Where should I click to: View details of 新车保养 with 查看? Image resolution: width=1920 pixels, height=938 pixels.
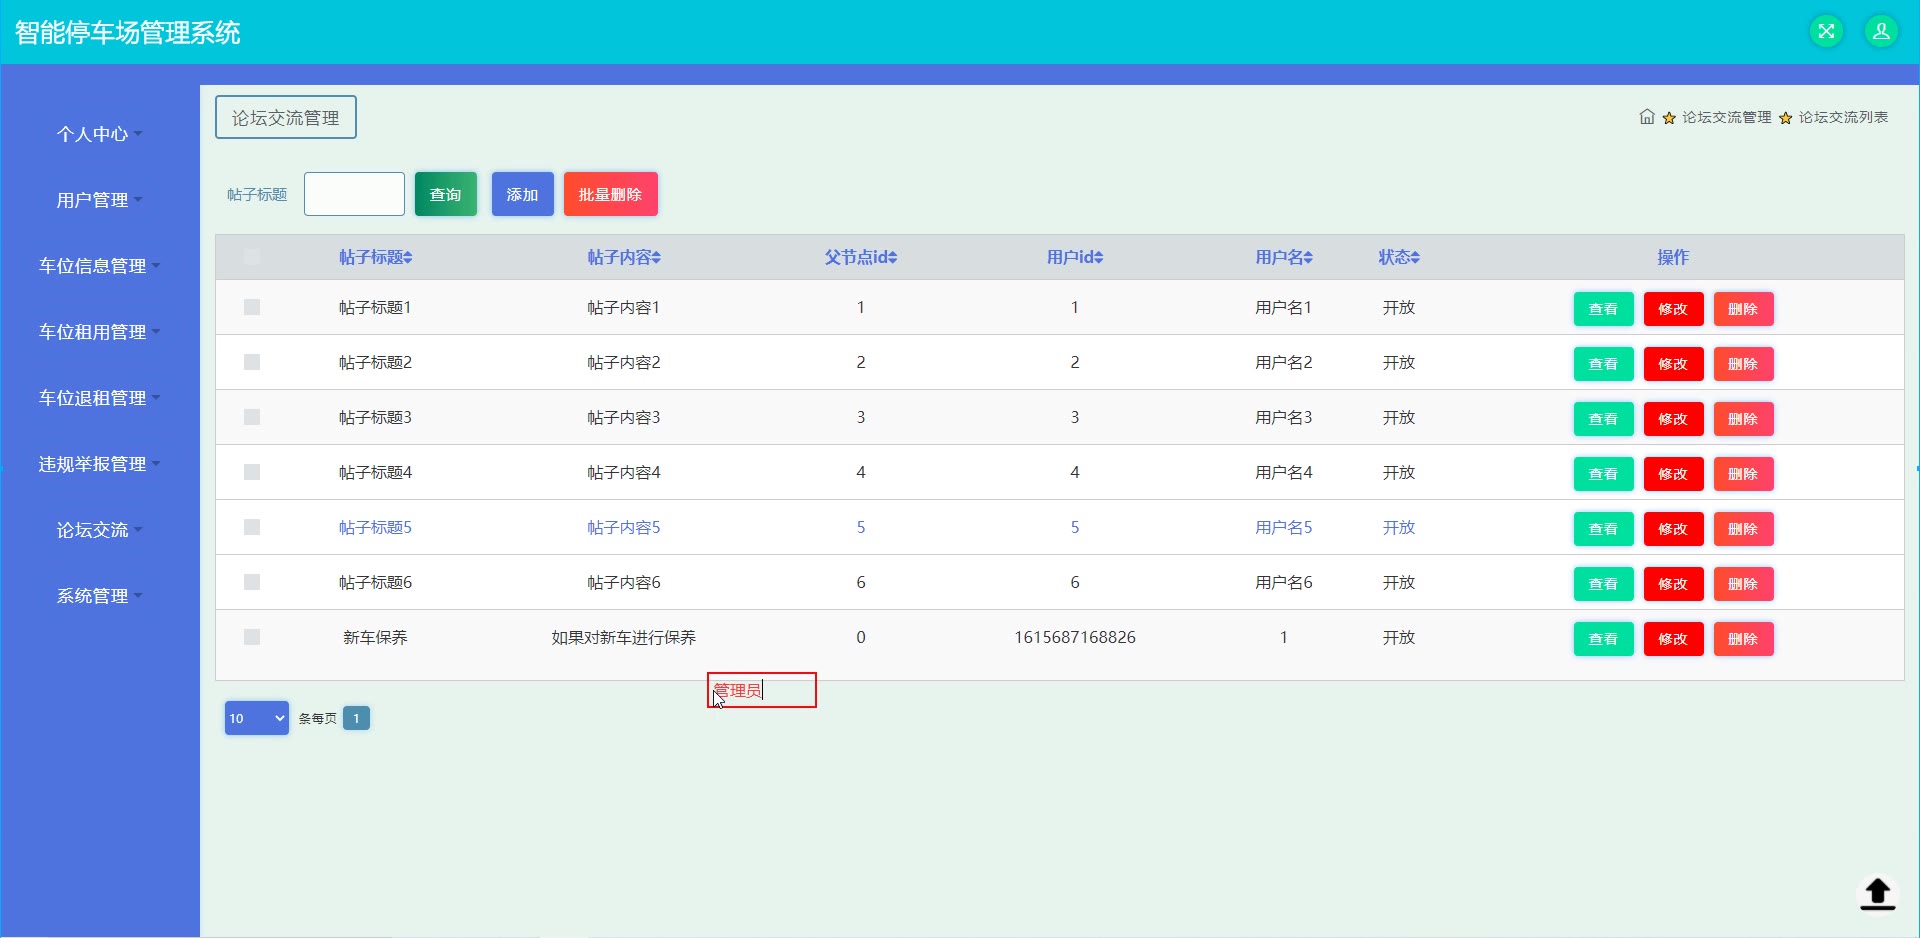[1604, 639]
